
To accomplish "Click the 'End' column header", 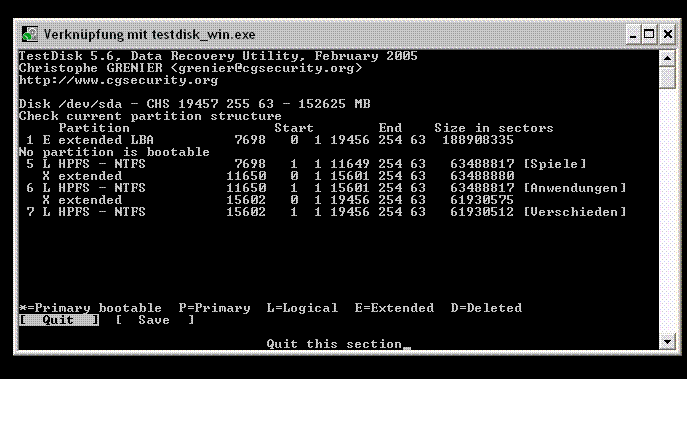I will point(390,128).
